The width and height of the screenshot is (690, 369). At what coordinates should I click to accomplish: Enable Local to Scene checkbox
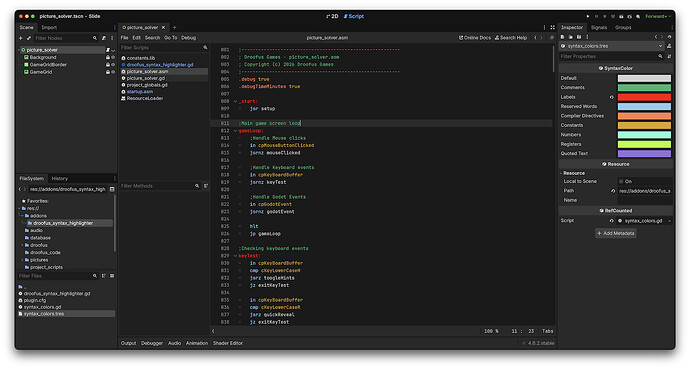point(621,181)
